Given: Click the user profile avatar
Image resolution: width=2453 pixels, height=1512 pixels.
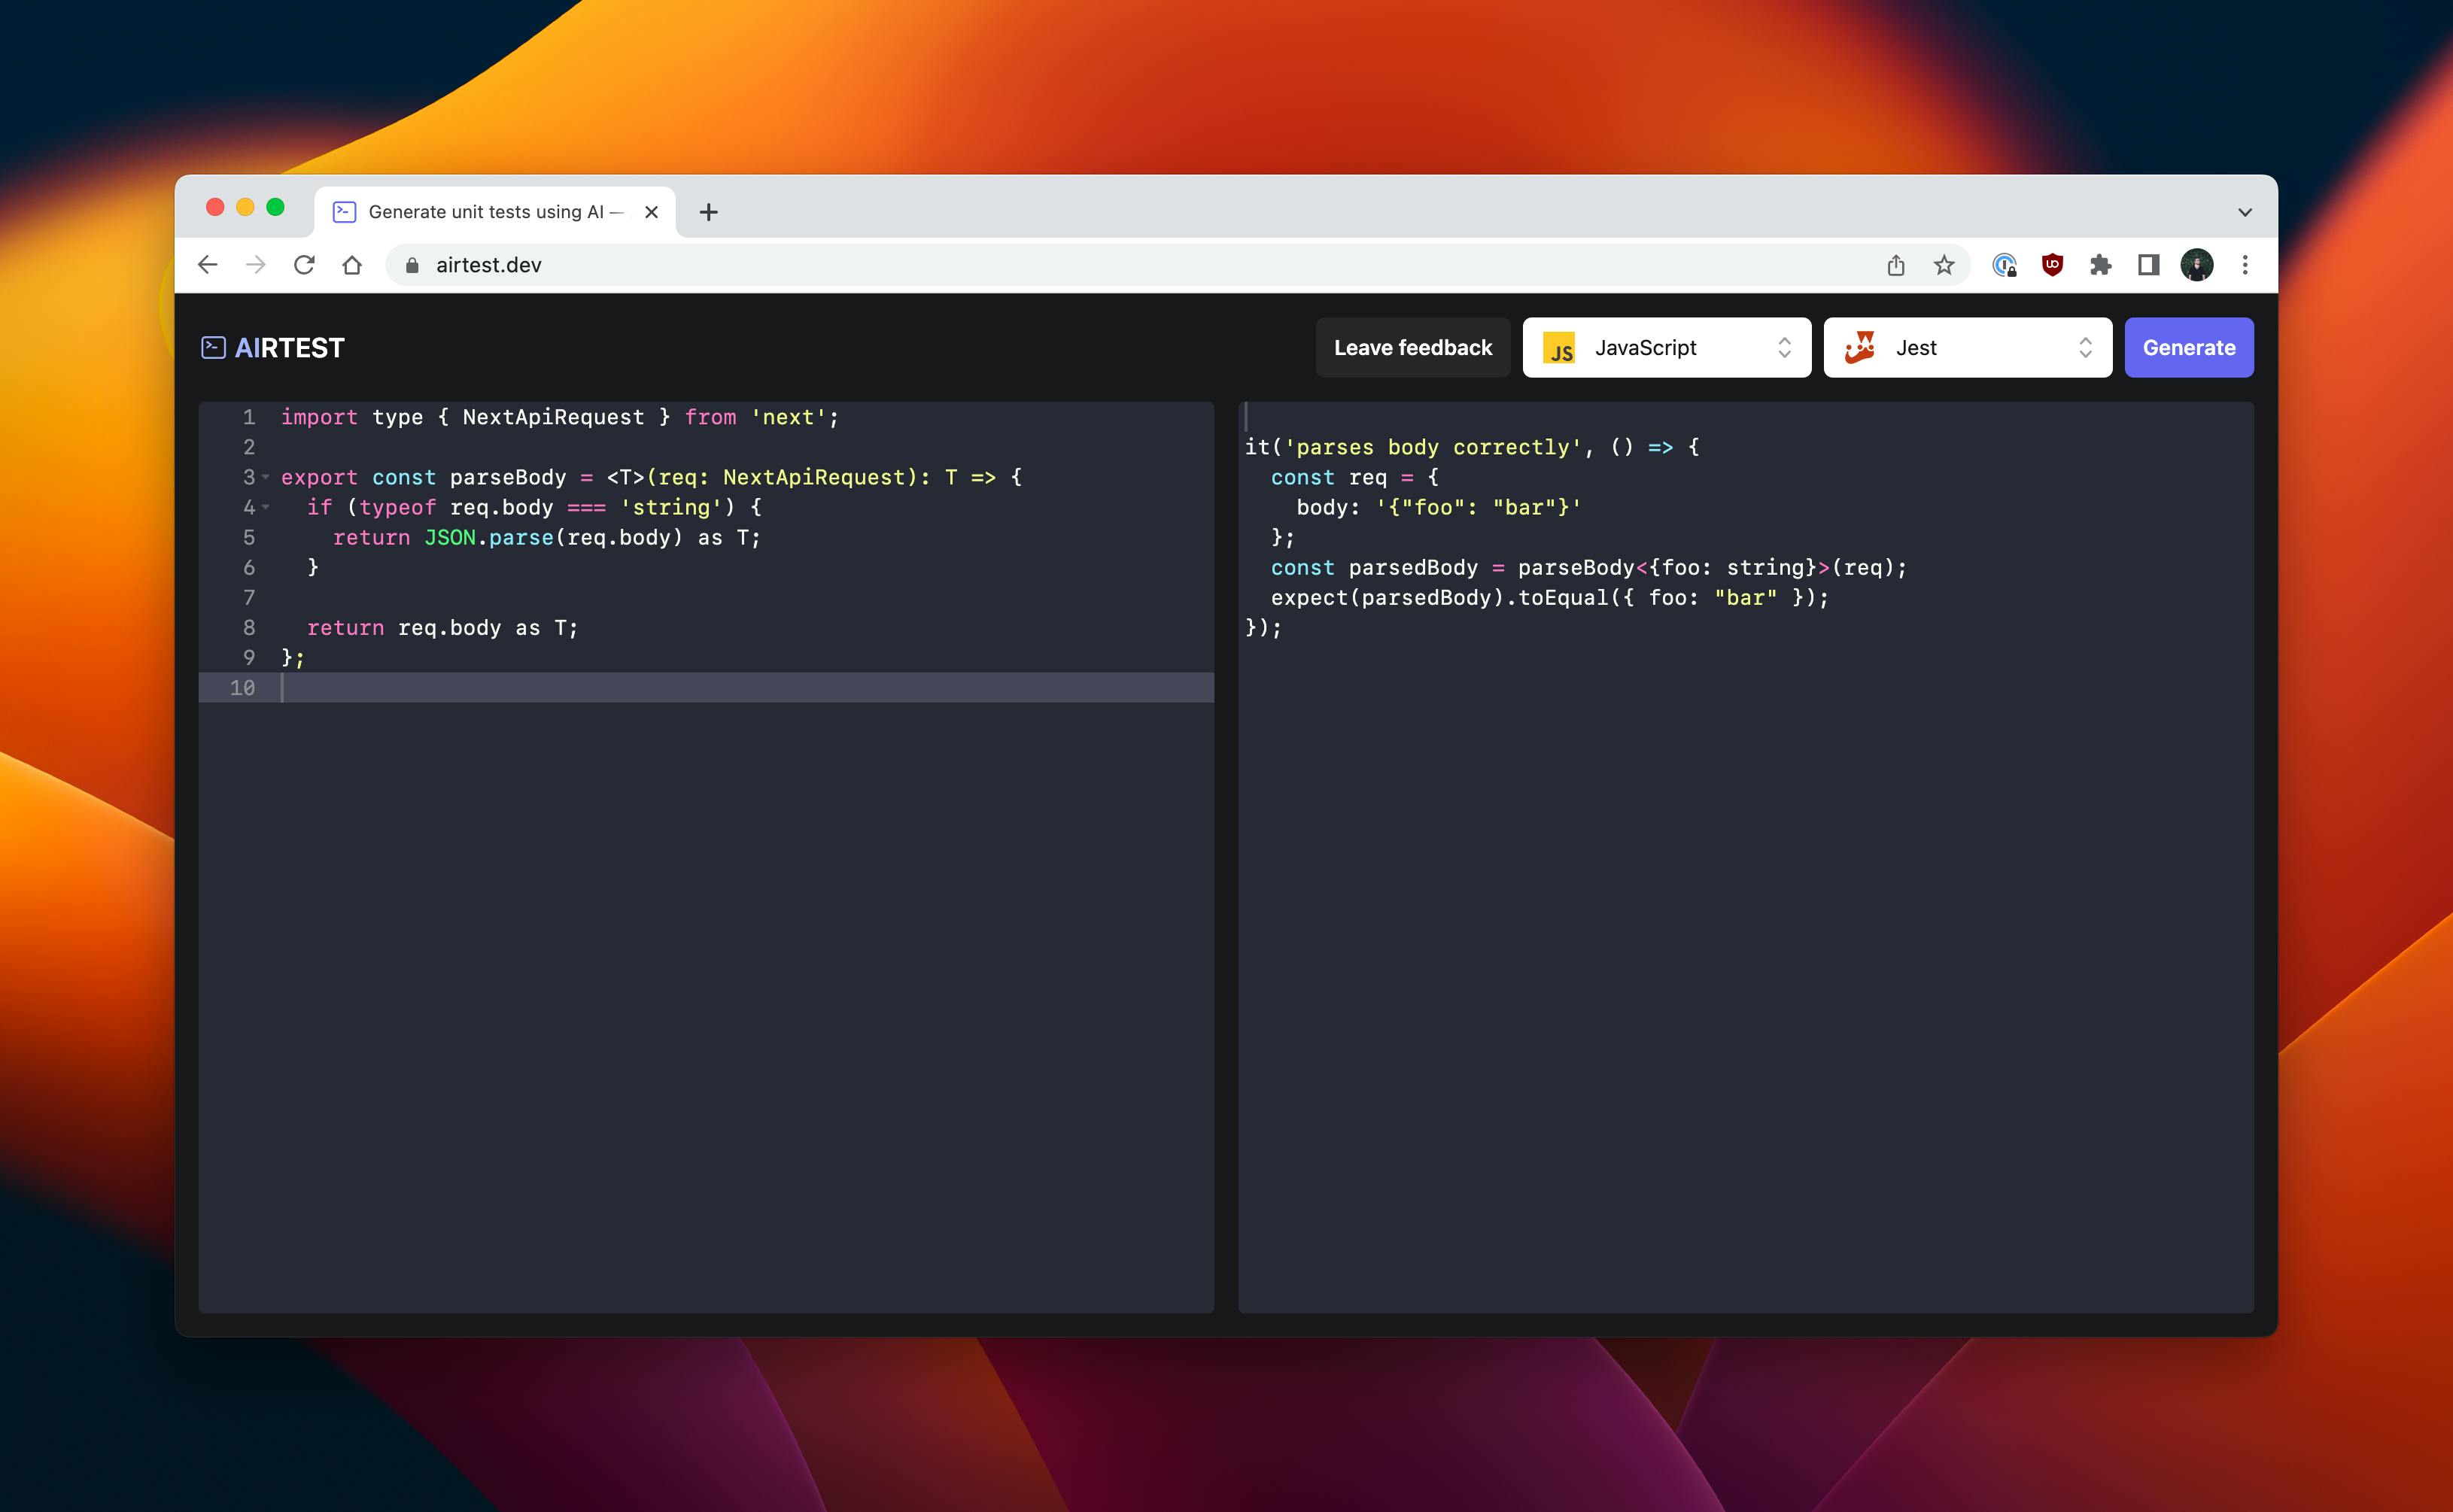Looking at the screenshot, I should (2196, 265).
